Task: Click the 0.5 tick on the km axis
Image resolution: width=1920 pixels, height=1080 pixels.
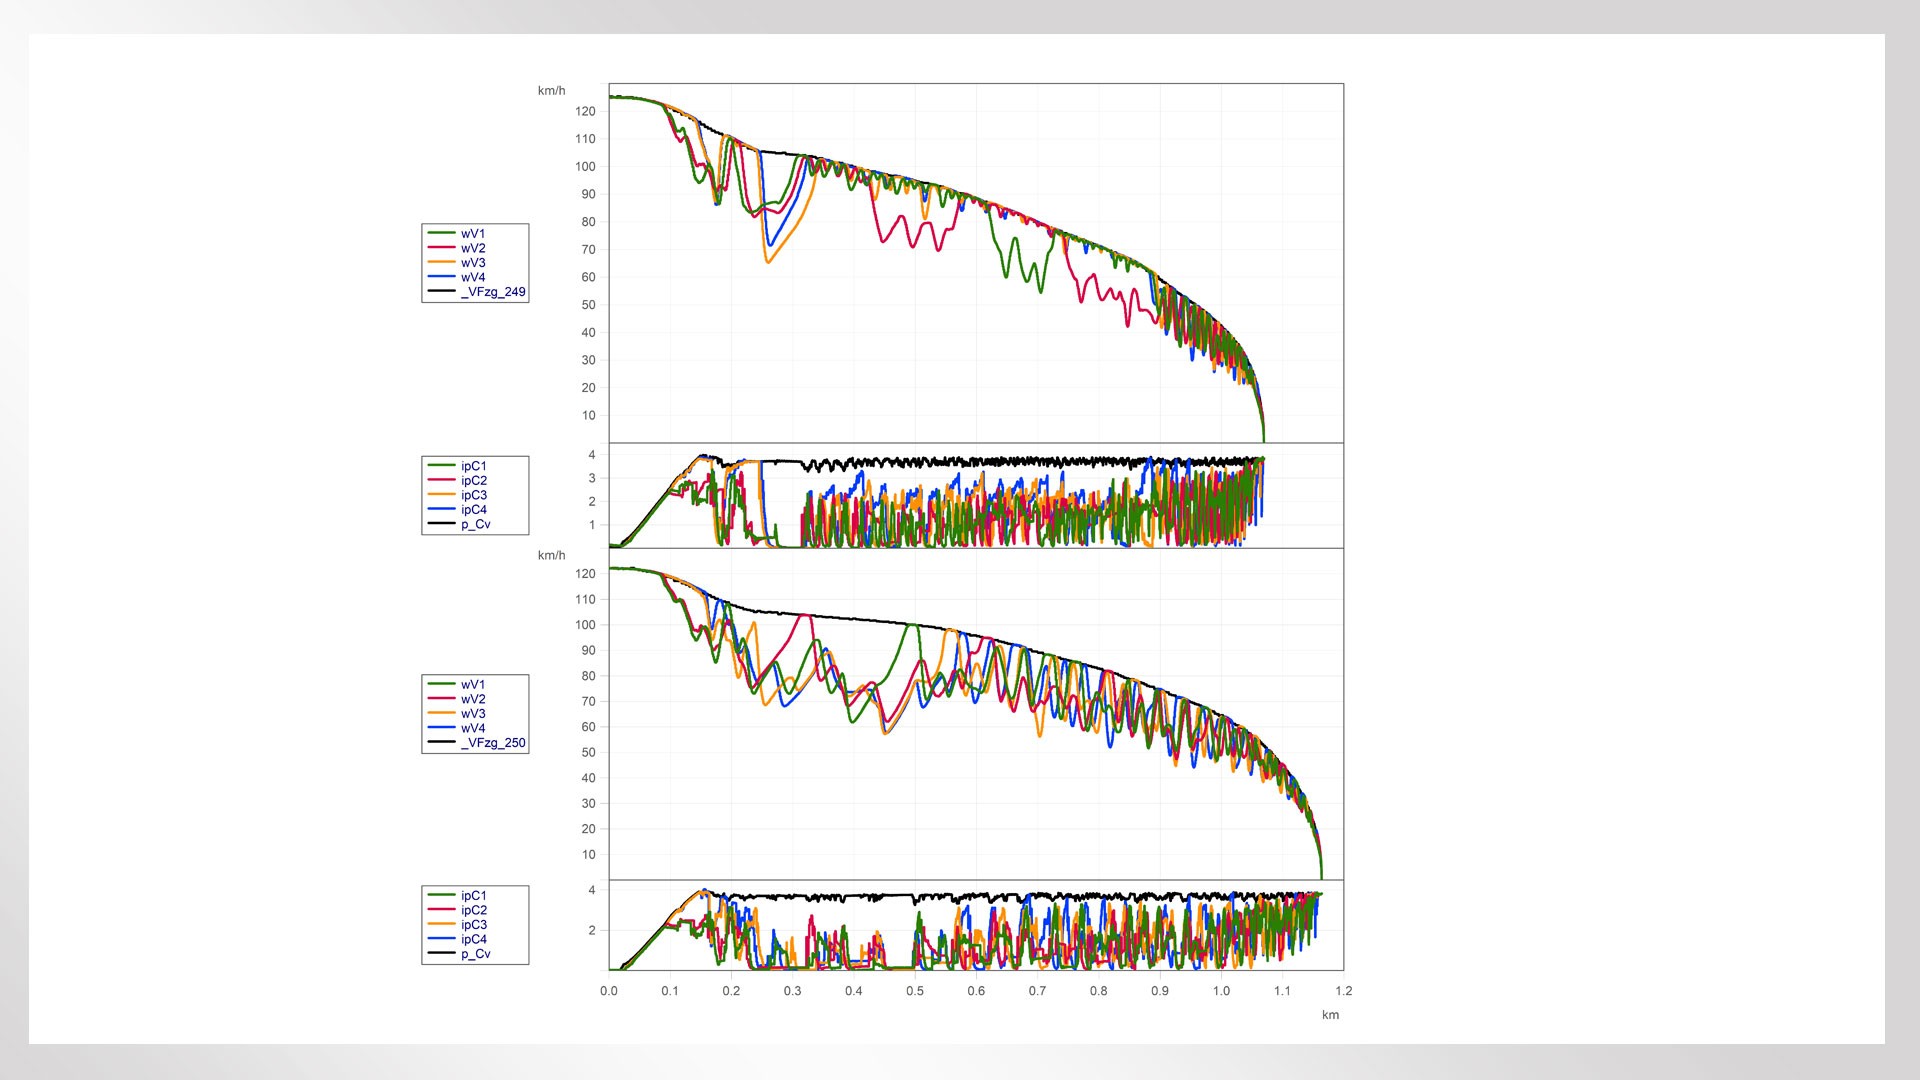Action: pos(915,991)
